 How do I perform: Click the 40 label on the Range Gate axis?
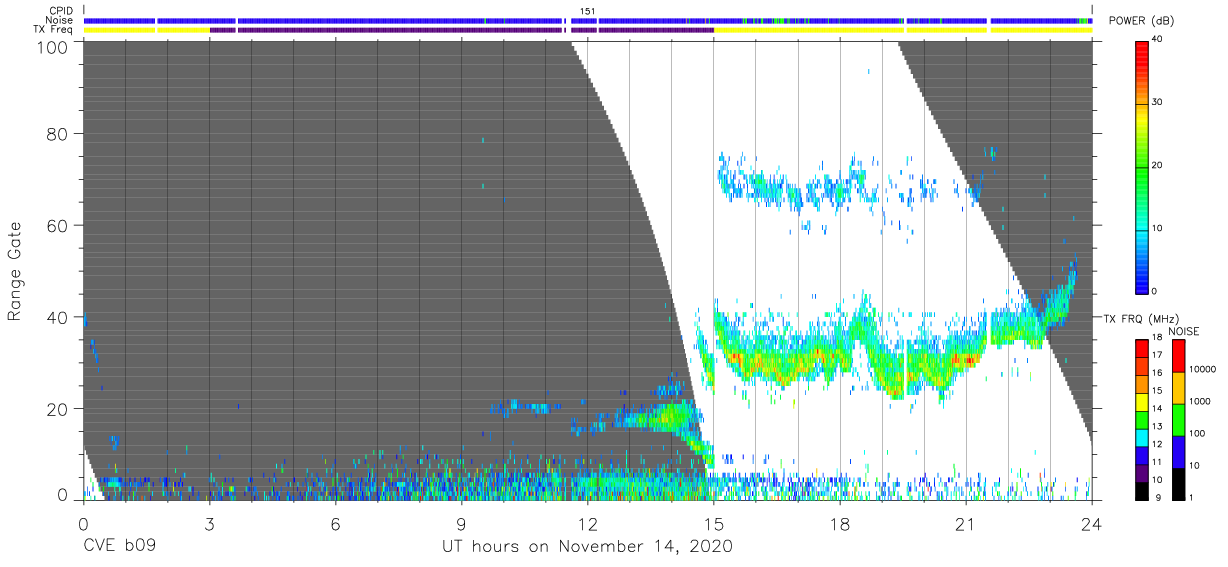57,318
